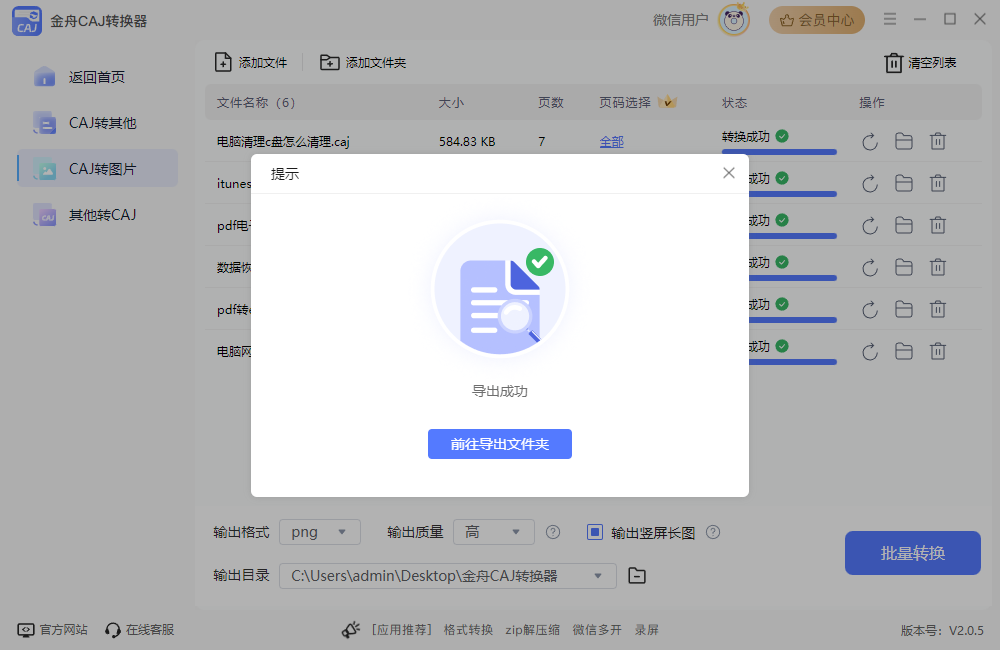Open output folder for 电脑清理c盘怎么清理.caj
The height and width of the screenshot is (650, 1000).
click(x=904, y=141)
